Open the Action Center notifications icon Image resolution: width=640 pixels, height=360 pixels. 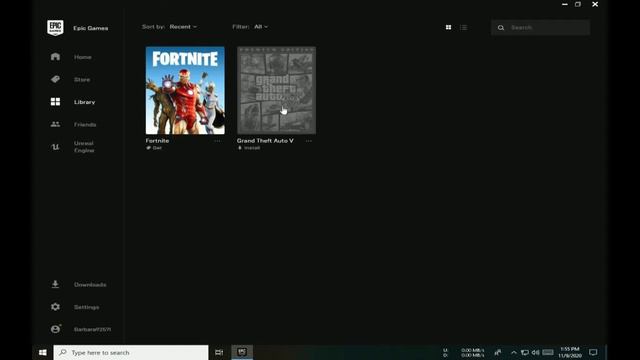tap(593, 352)
